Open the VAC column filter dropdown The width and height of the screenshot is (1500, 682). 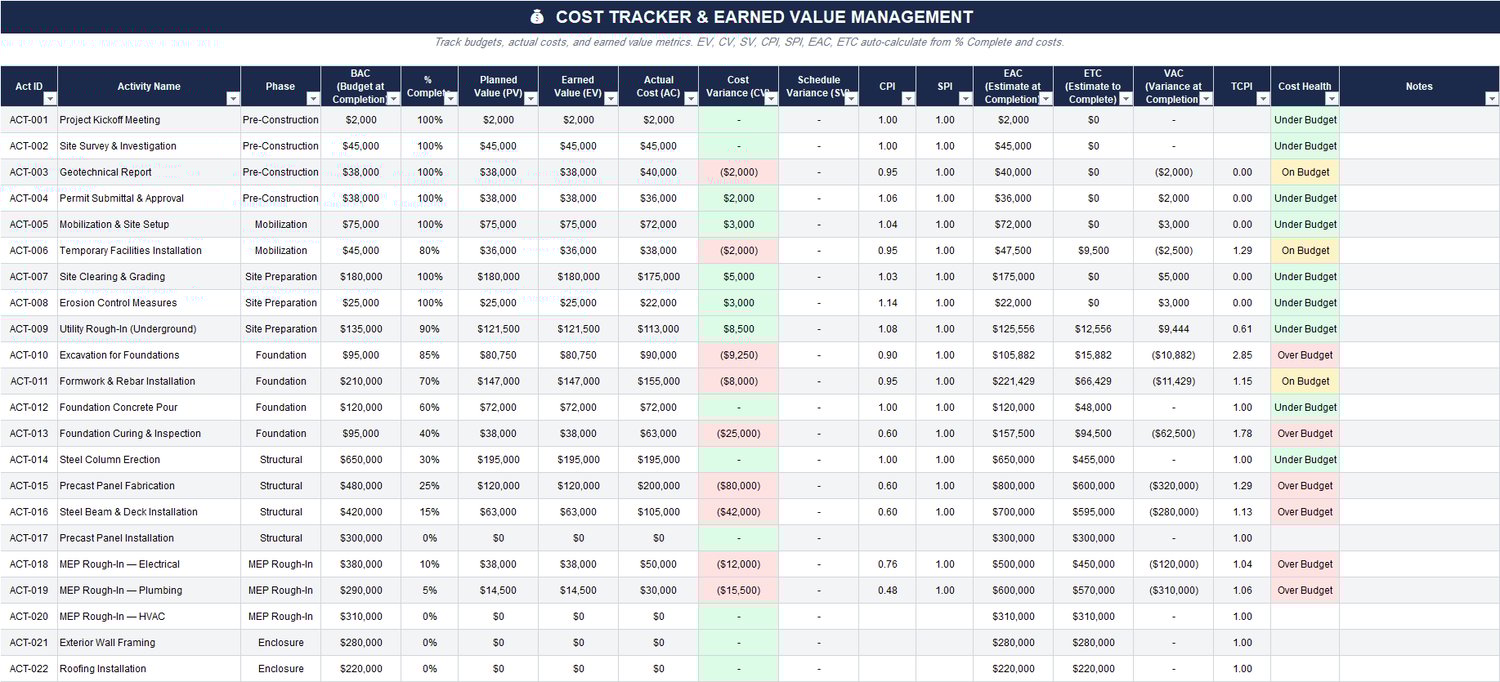coord(1205,99)
